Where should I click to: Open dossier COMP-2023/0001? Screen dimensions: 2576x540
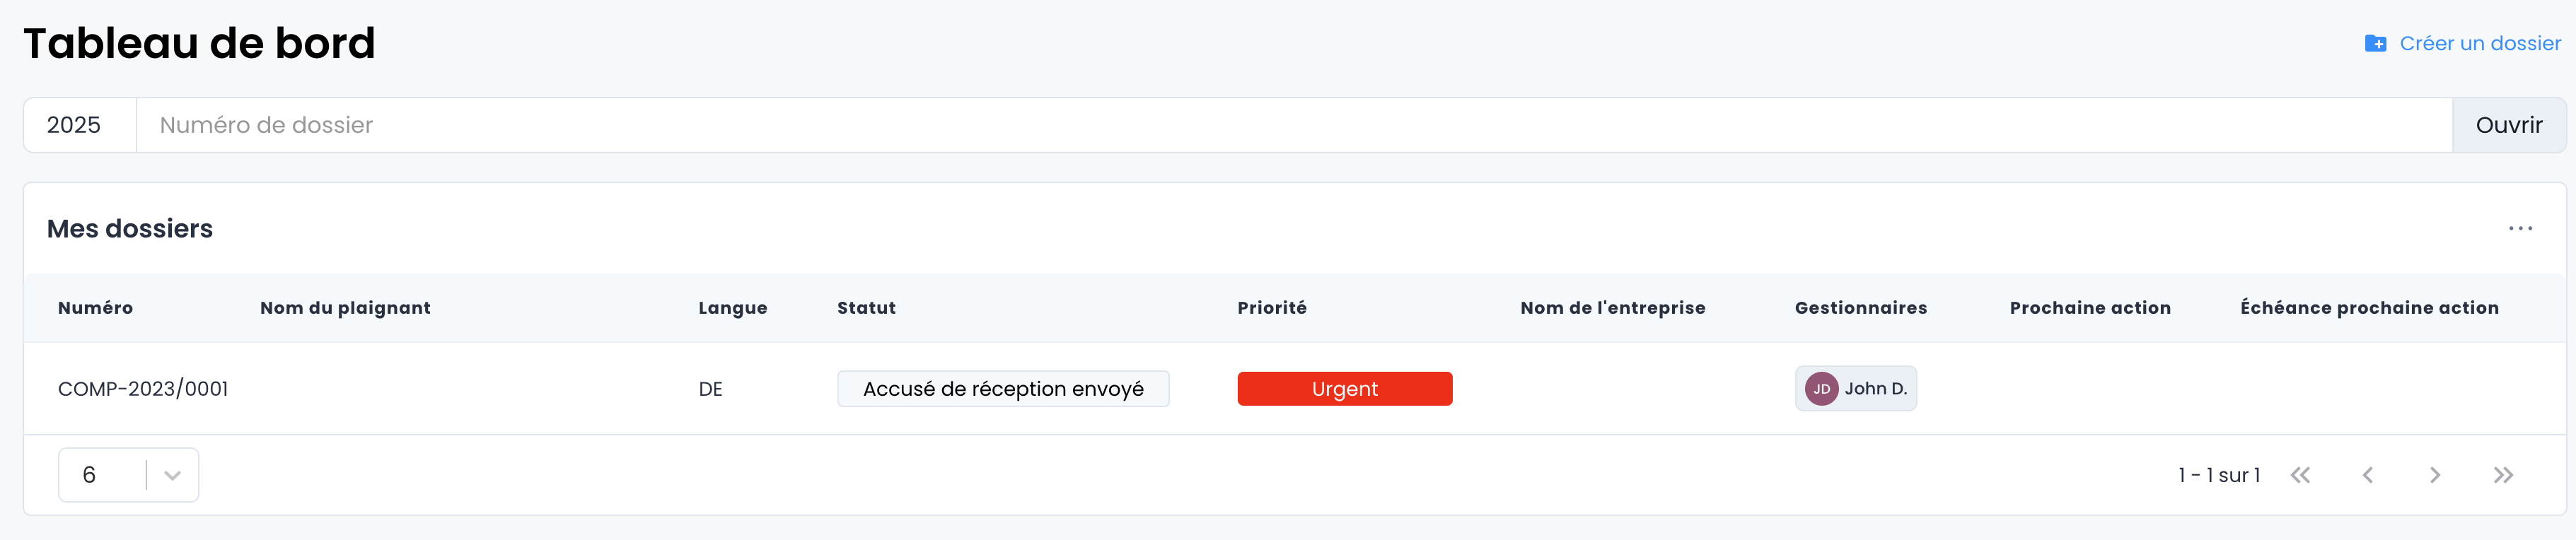click(x=143, y=389)
